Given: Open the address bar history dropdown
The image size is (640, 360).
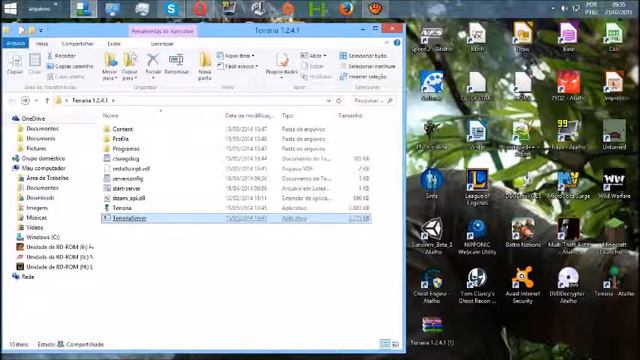Looking at the screenshot, I should [x=329, y=100].
